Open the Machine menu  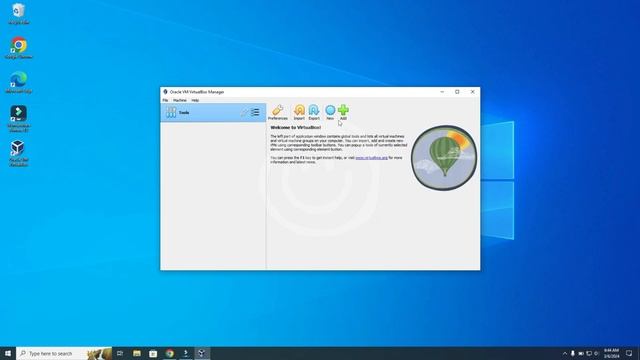[x=180, y=100]
